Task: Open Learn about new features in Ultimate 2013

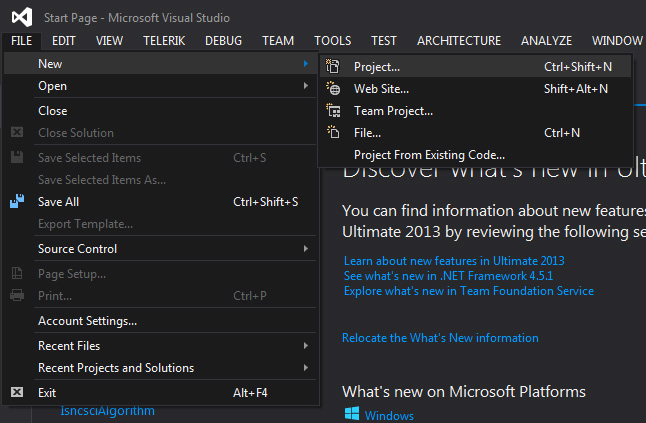Action: 454,261
